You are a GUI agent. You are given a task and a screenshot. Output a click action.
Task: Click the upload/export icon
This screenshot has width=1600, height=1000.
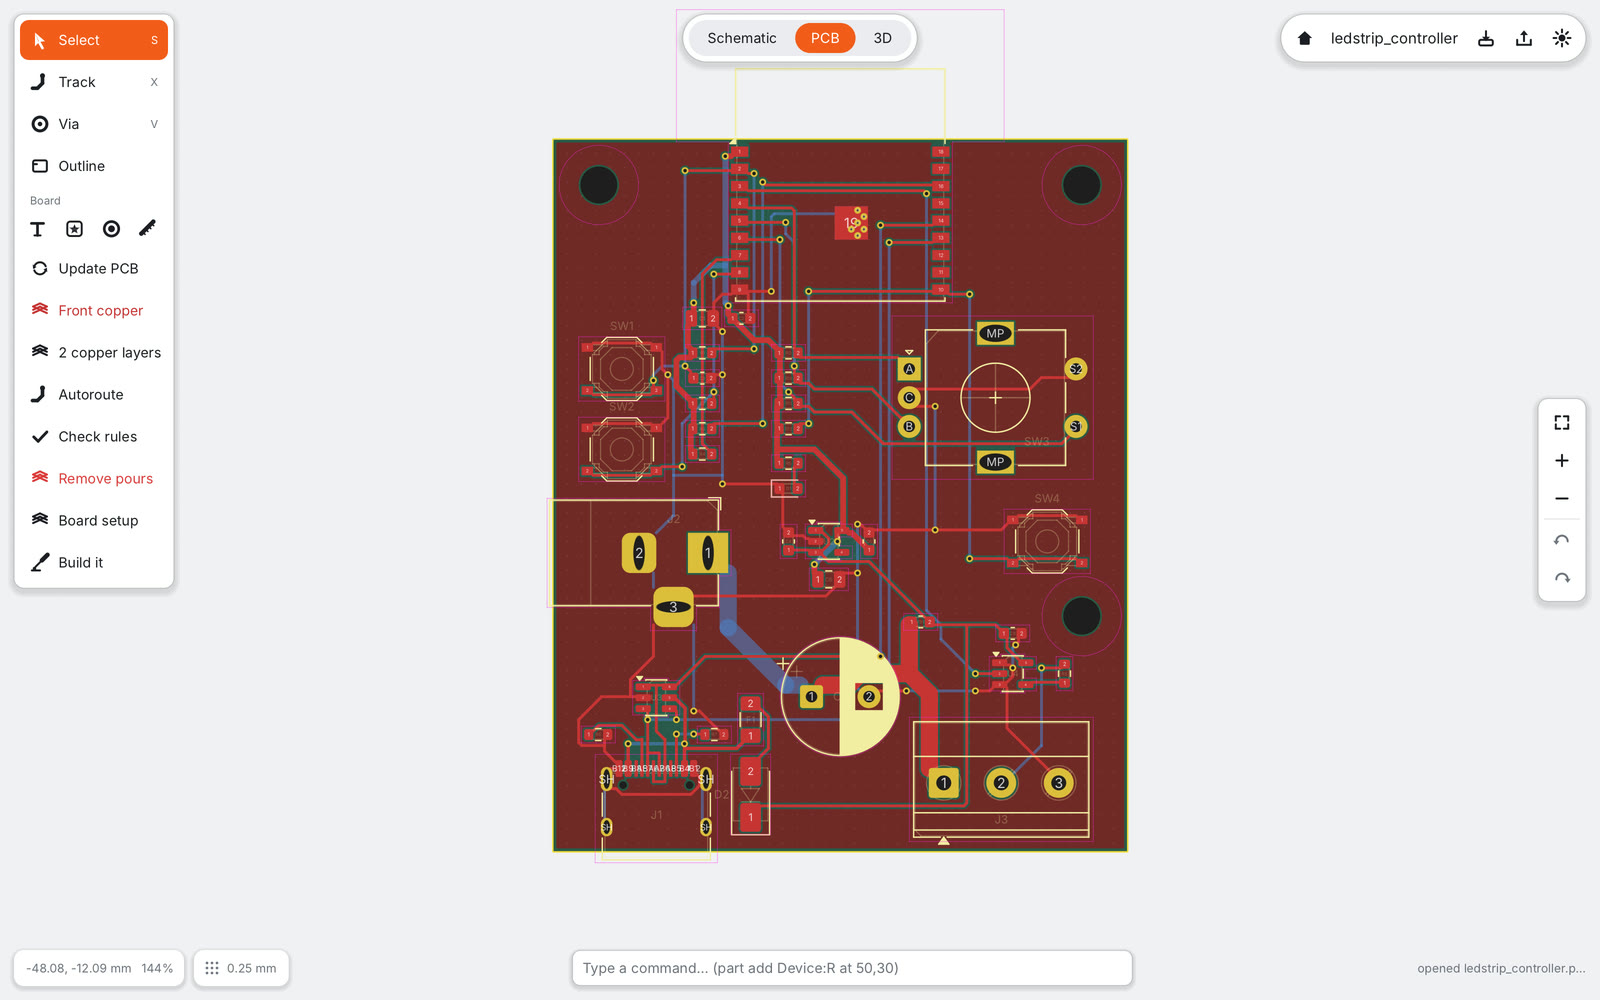(1524, 38)
